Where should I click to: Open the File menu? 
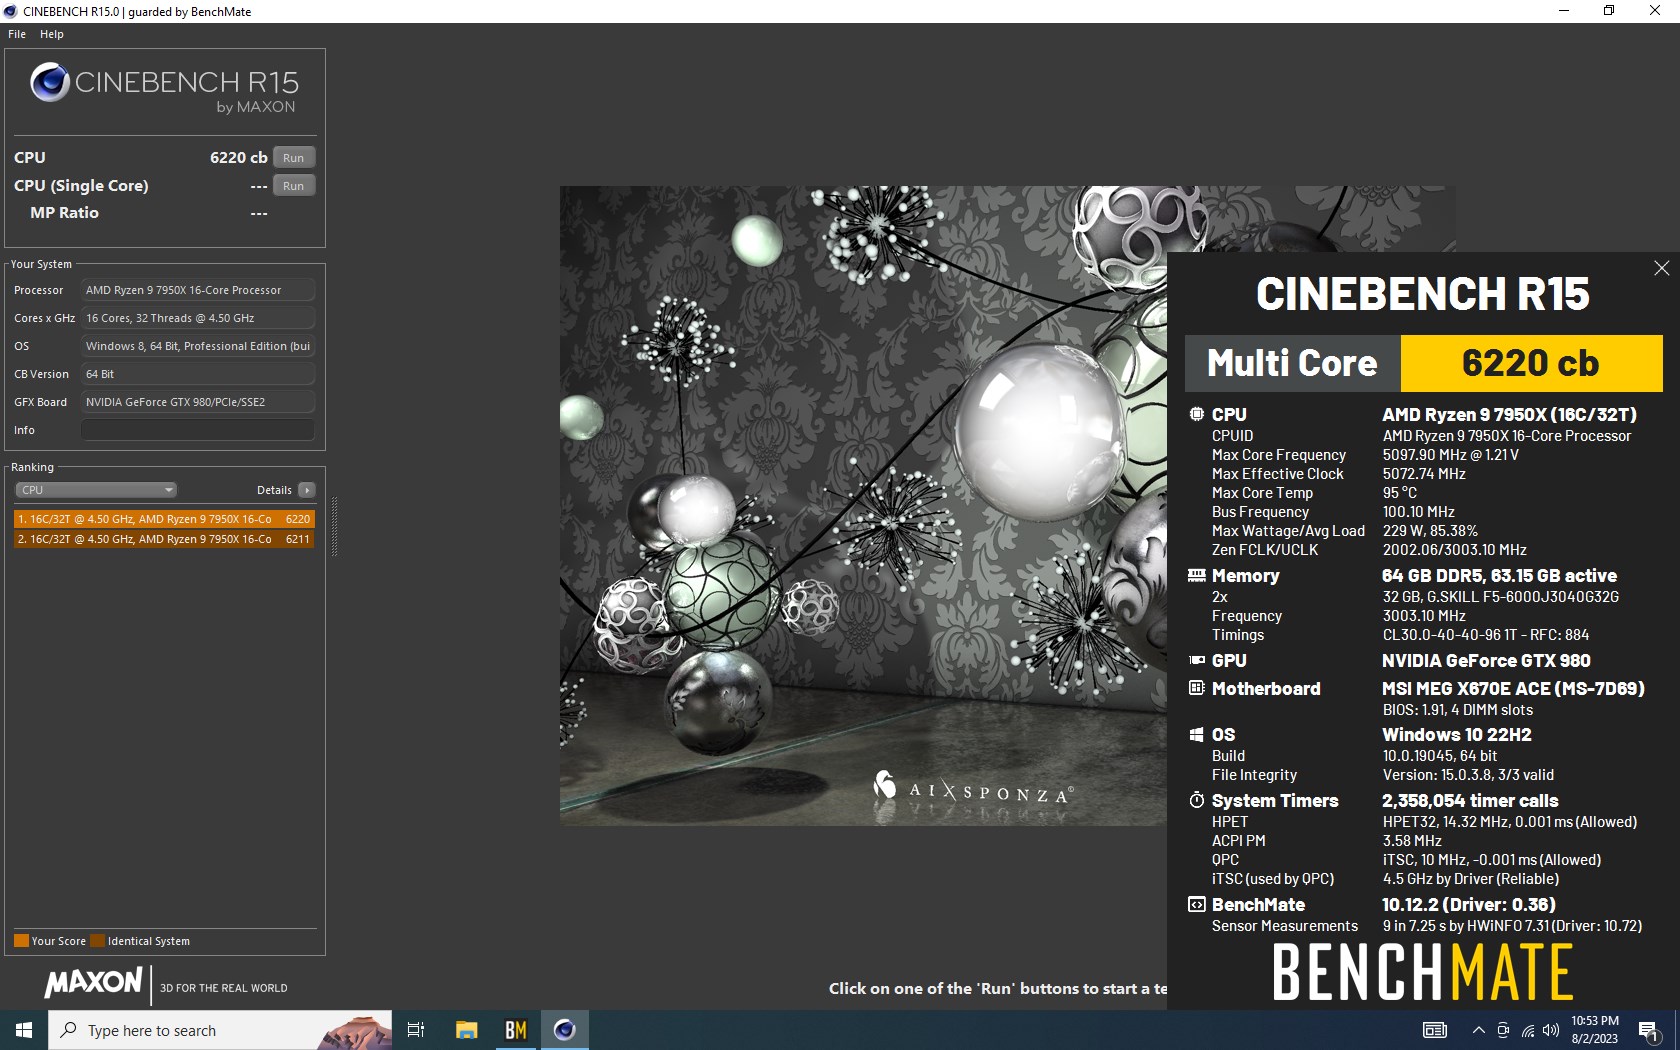tap(17, 34)
